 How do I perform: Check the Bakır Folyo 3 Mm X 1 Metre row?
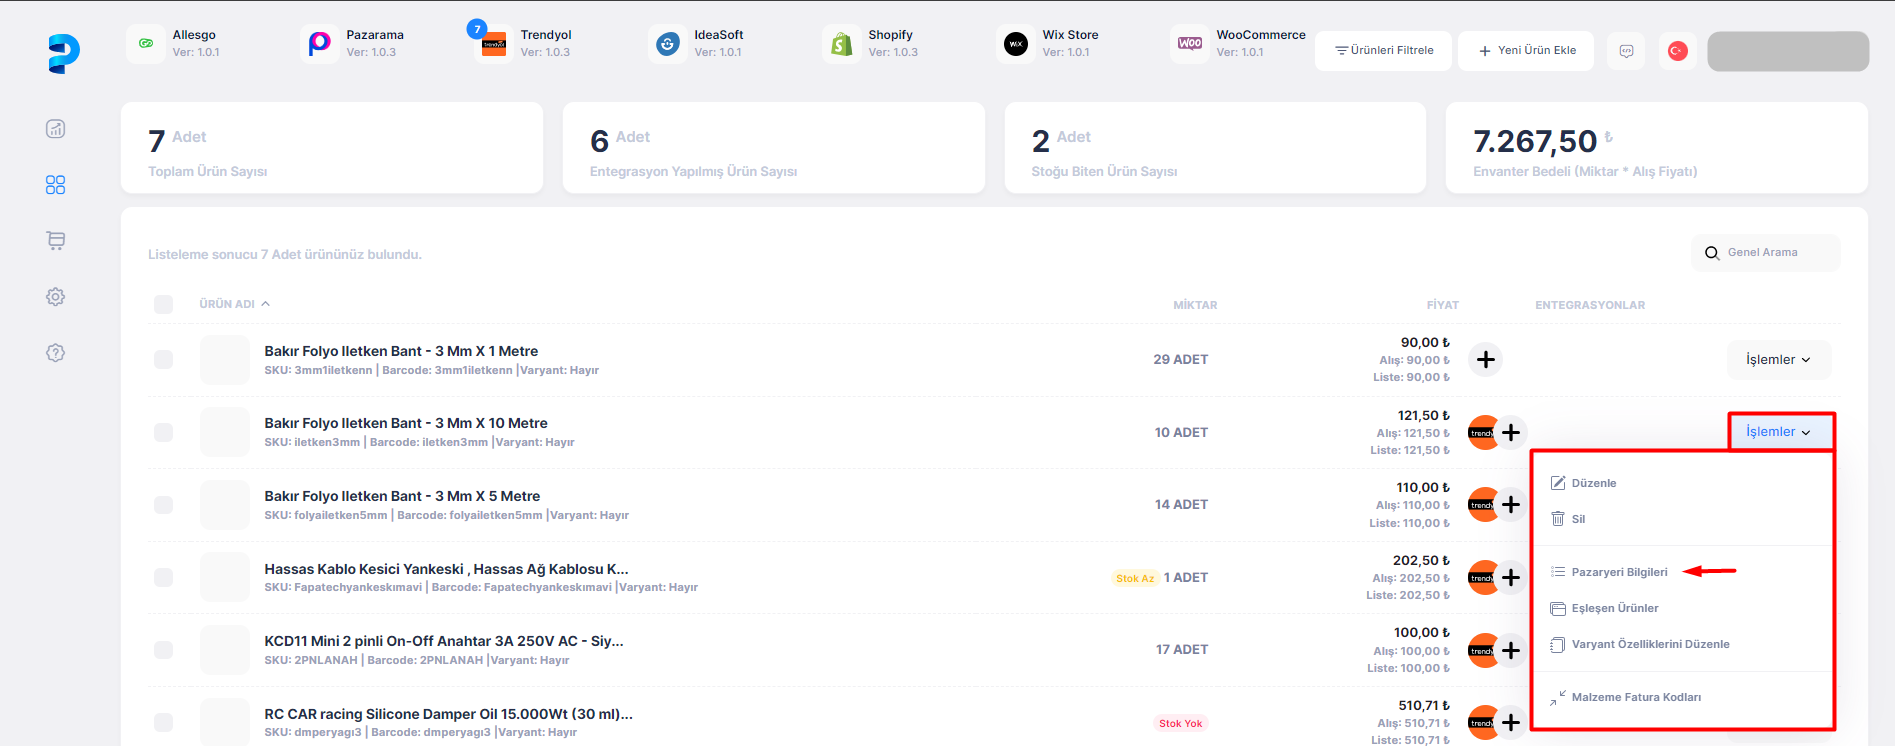click(164, 360)
